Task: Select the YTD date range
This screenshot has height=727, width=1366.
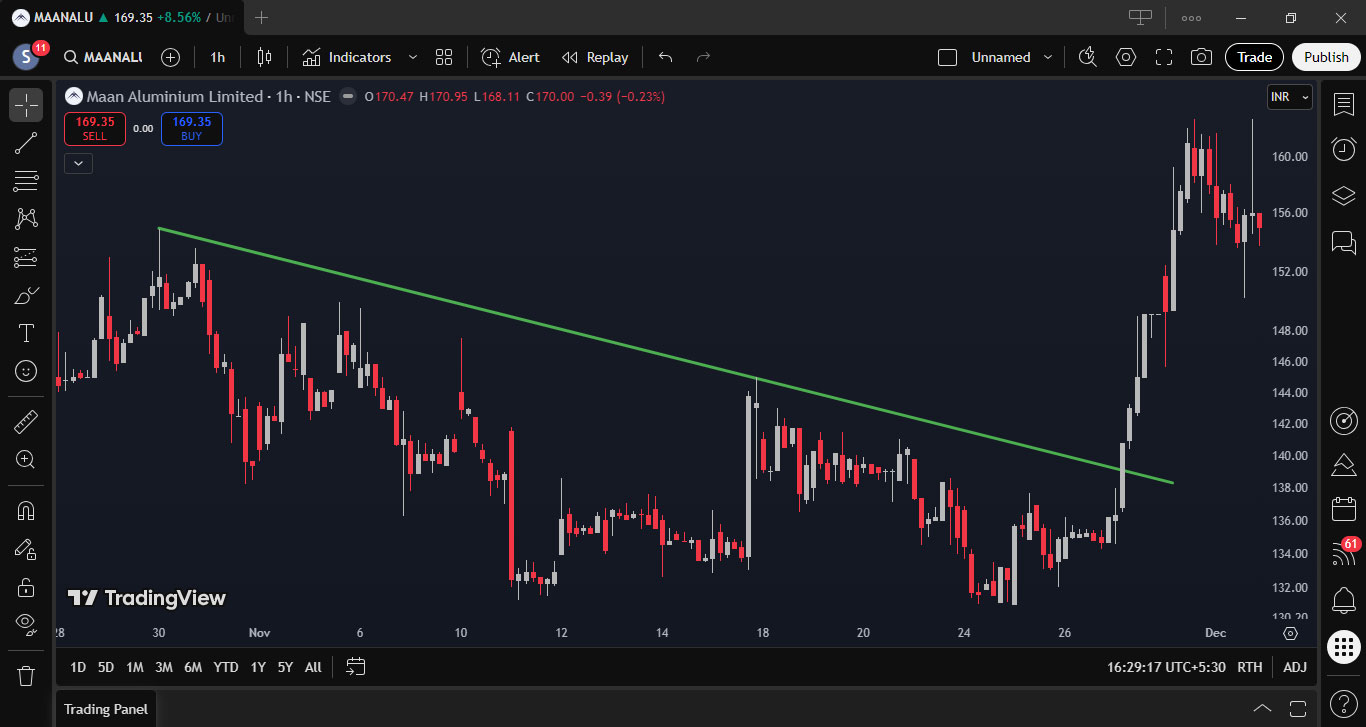Action: [x=226, y=667]
